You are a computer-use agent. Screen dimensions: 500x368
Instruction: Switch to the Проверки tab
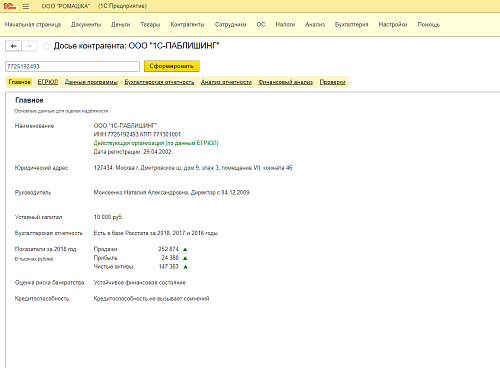click(332, 82)
